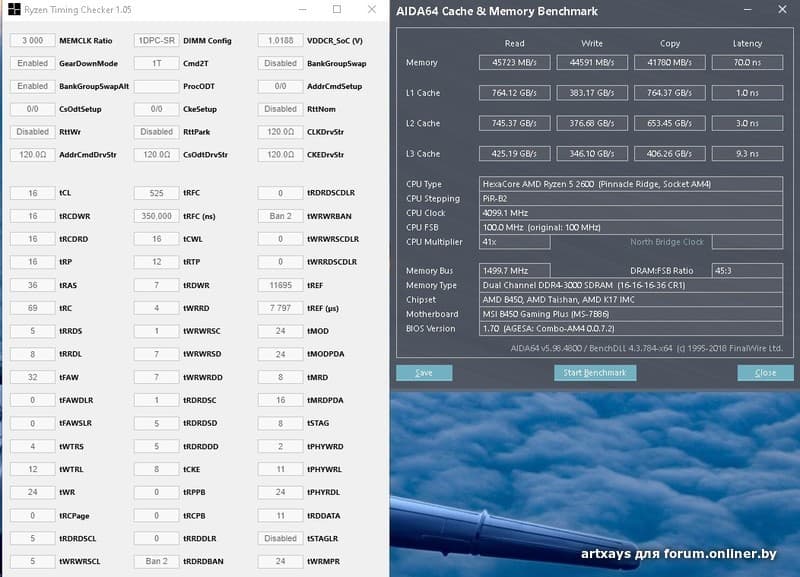
Task: Click the tREF value box
Action: click(x=281, y=285)
